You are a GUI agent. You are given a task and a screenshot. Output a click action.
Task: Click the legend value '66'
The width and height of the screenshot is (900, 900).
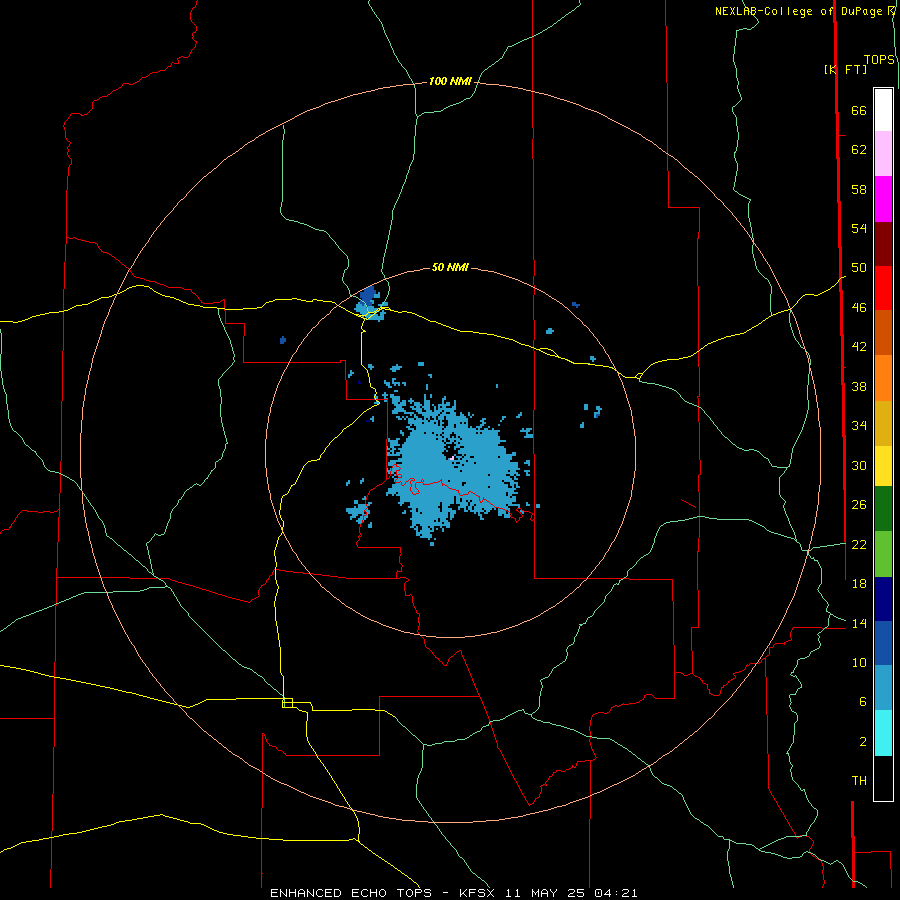[859, 111]
